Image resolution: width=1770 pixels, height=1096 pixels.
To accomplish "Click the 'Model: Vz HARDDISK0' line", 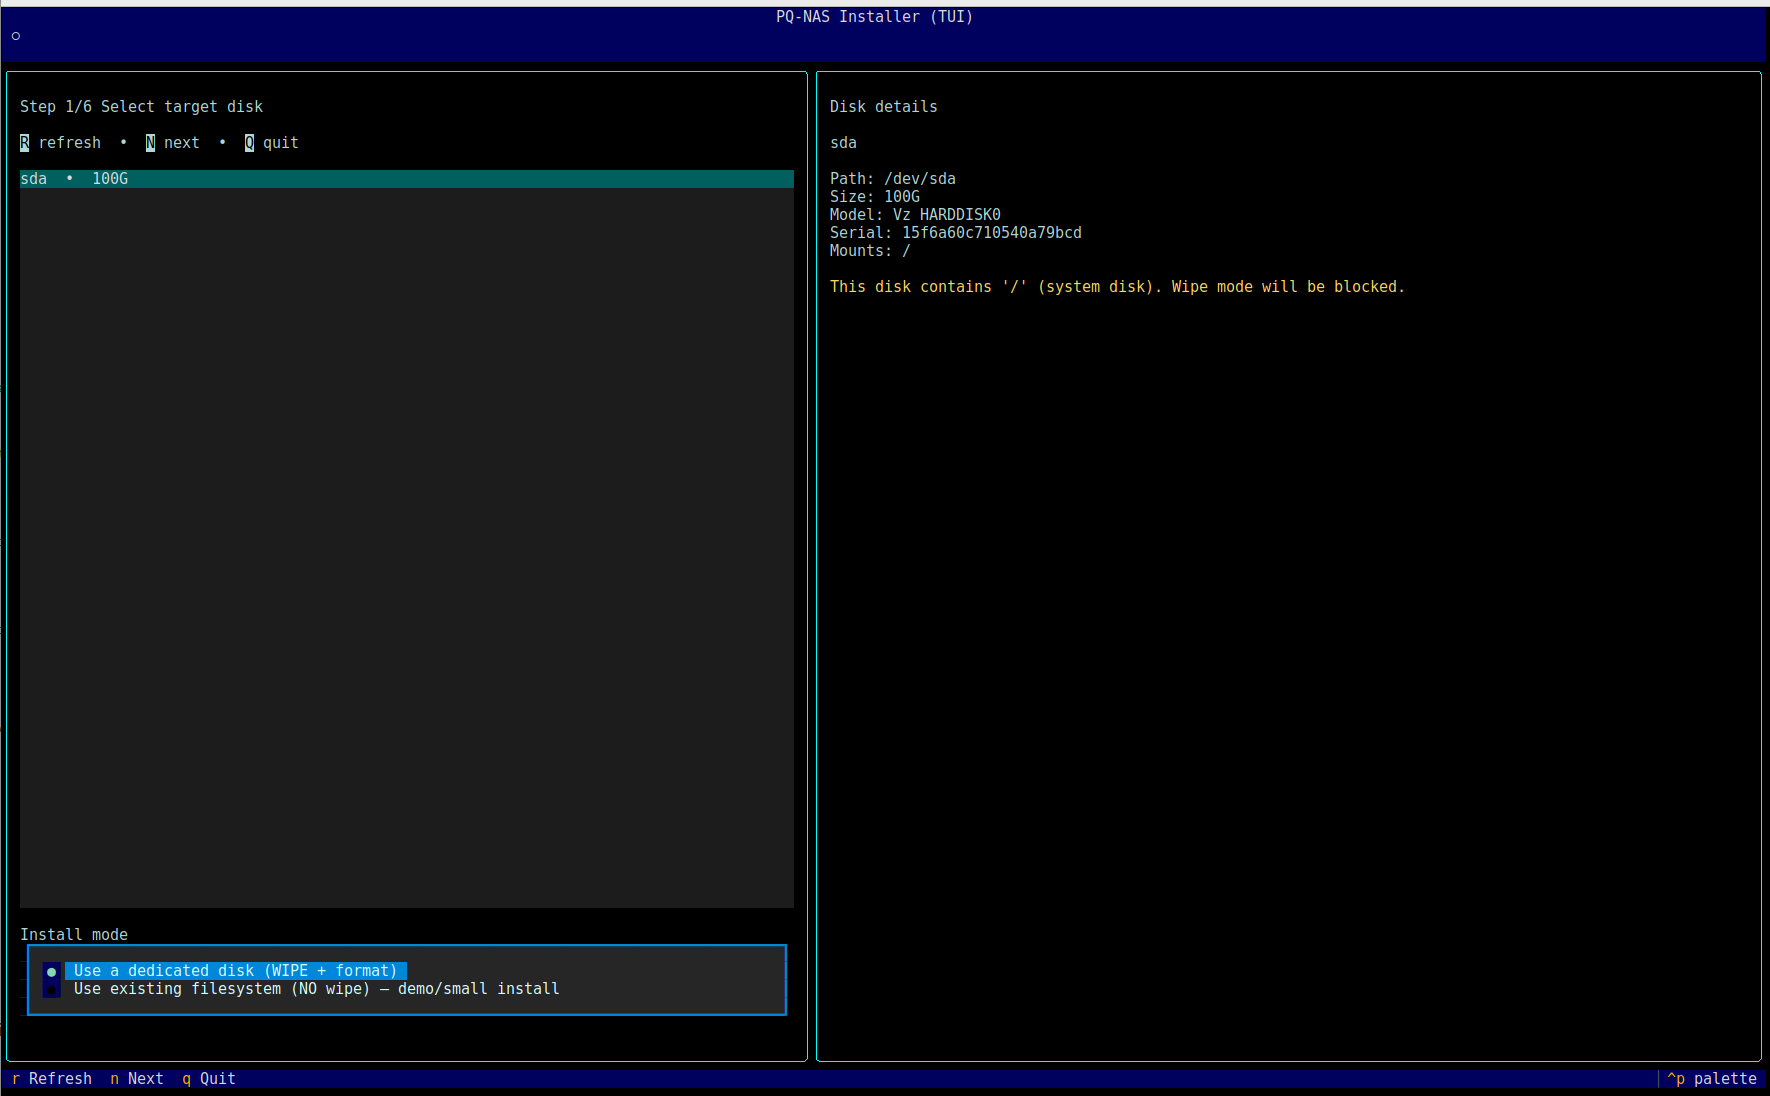I will (915, 215).
